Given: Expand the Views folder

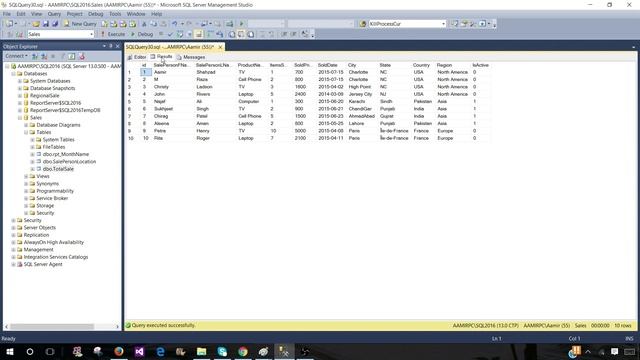Looking at the screenshot, I should [26, 176].
